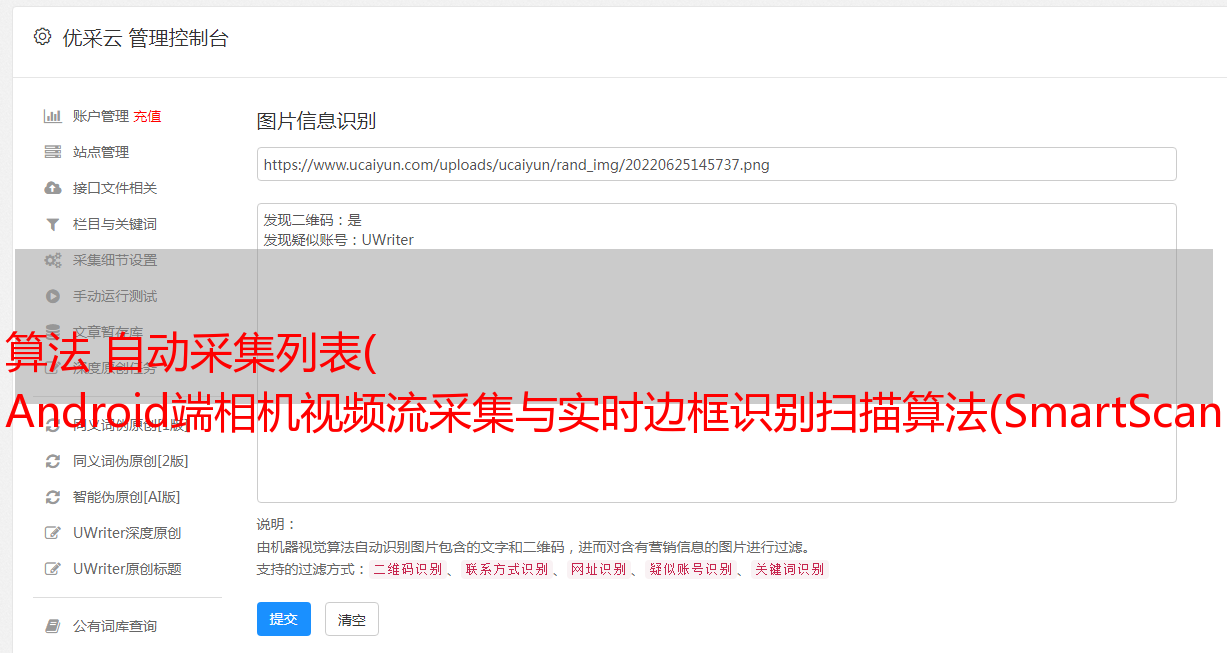Open 智能伪原创[AI版] in the sidebar
The height and width of the screenshot is (653, 1227).
126,497
